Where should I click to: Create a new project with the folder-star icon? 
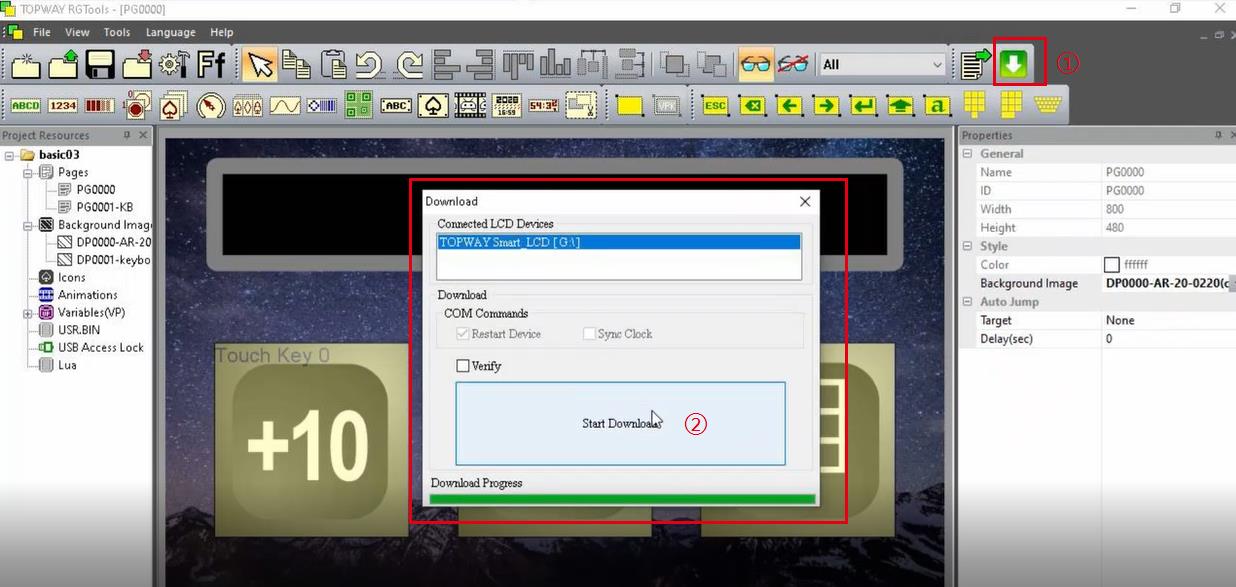coord(26,65)
